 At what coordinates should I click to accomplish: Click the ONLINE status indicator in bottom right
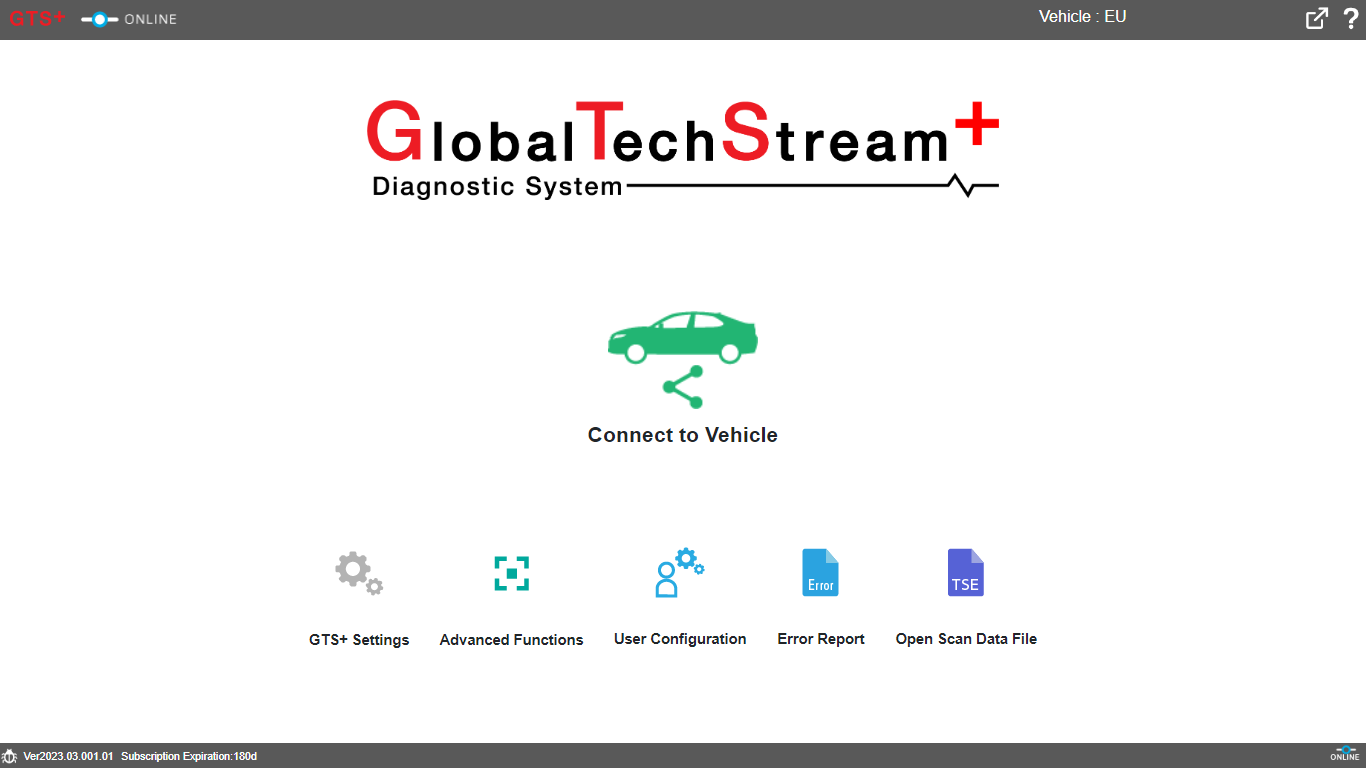[x=1345, y=754]
